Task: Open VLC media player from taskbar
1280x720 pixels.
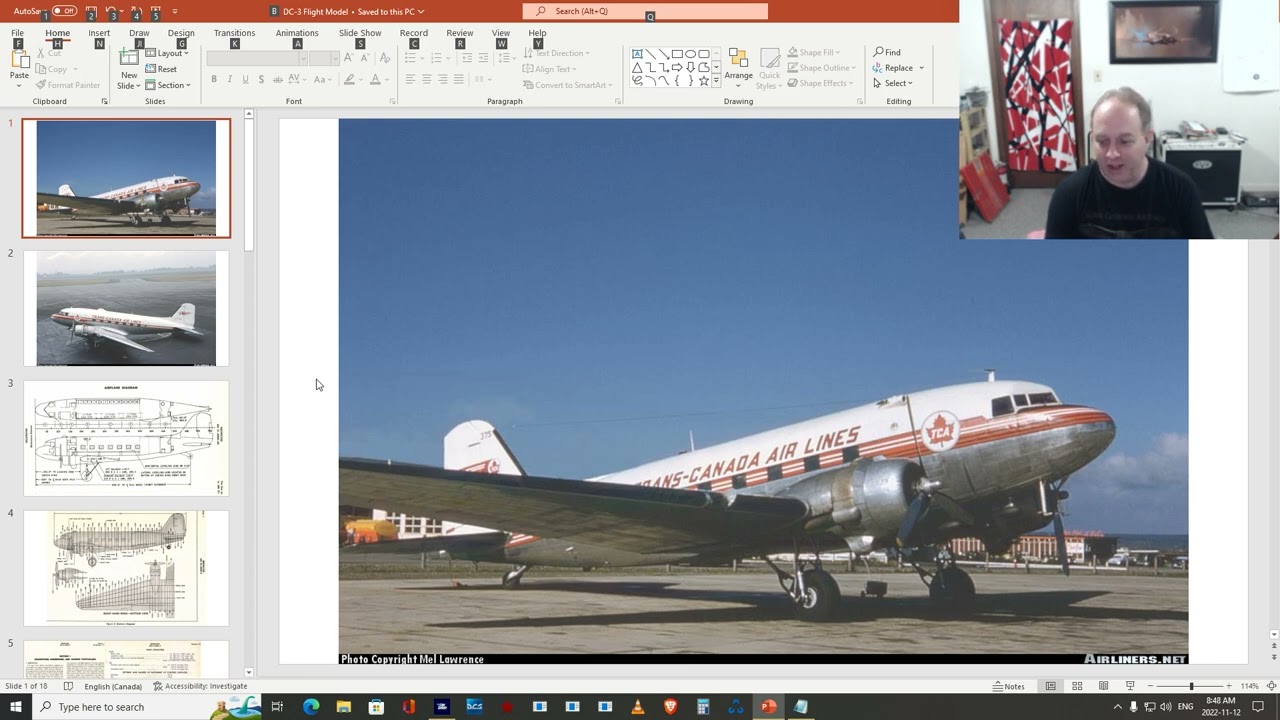Action: [x=638, y=707]
